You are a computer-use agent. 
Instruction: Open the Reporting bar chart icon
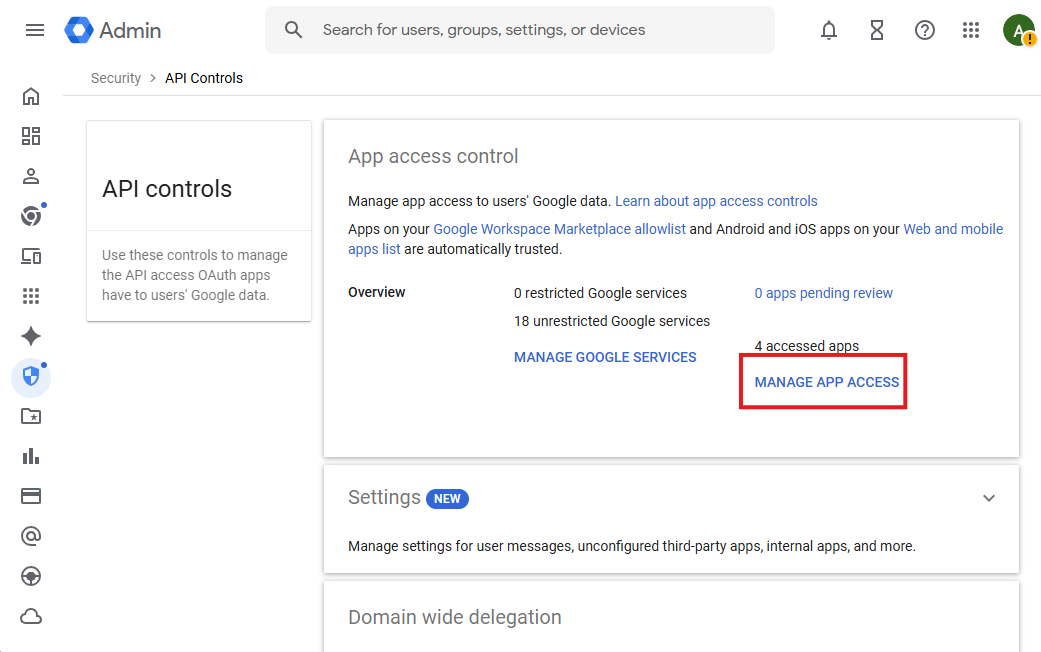tap(31, 457)
